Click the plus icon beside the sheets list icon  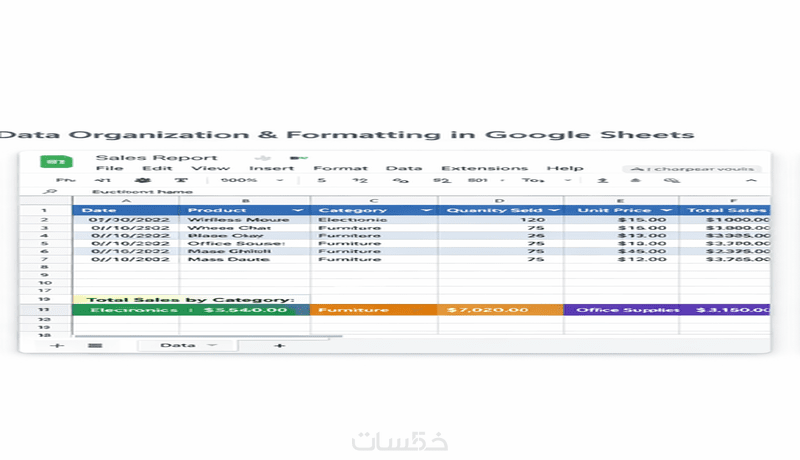click(x=57, y=345)
